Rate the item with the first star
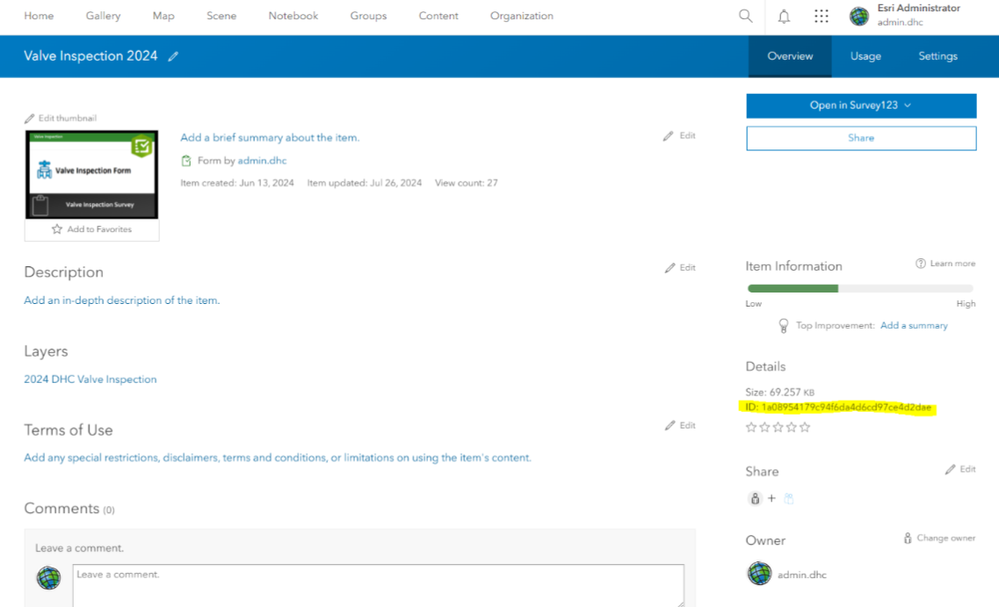Viewport: 999px width, 607px height. tap(751, 427)
